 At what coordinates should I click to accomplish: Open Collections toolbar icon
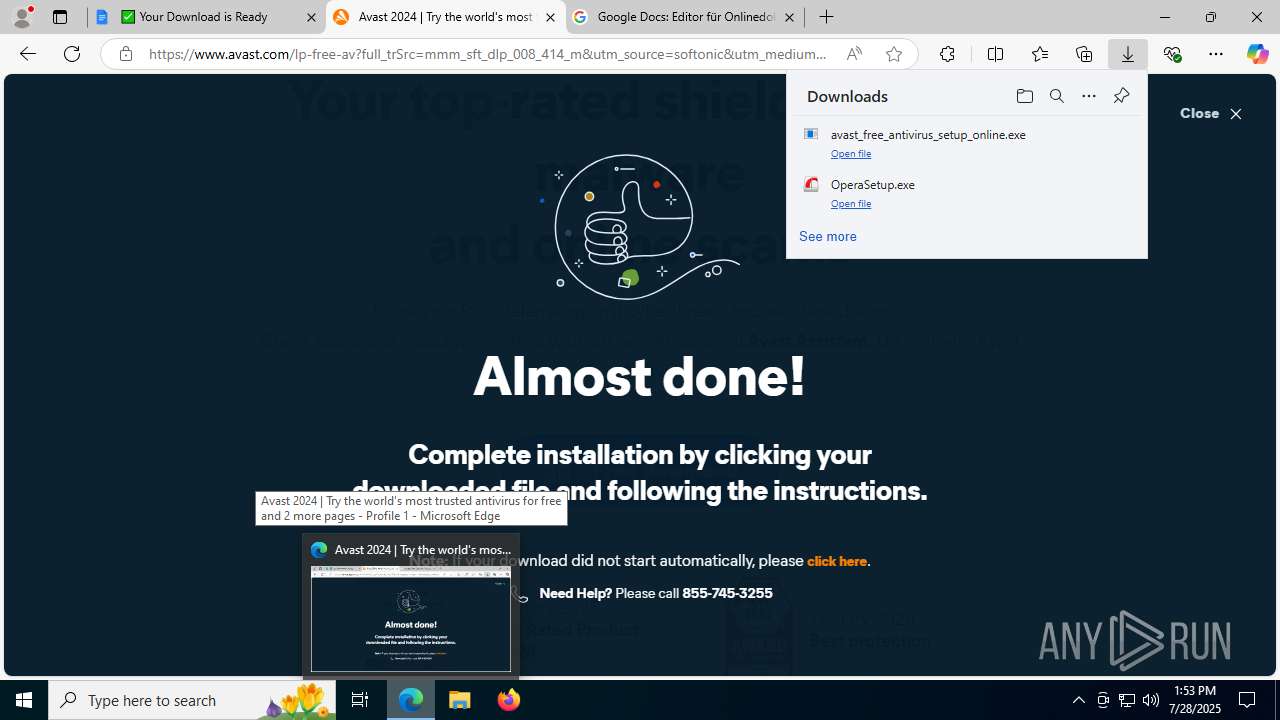point(1084,54)
